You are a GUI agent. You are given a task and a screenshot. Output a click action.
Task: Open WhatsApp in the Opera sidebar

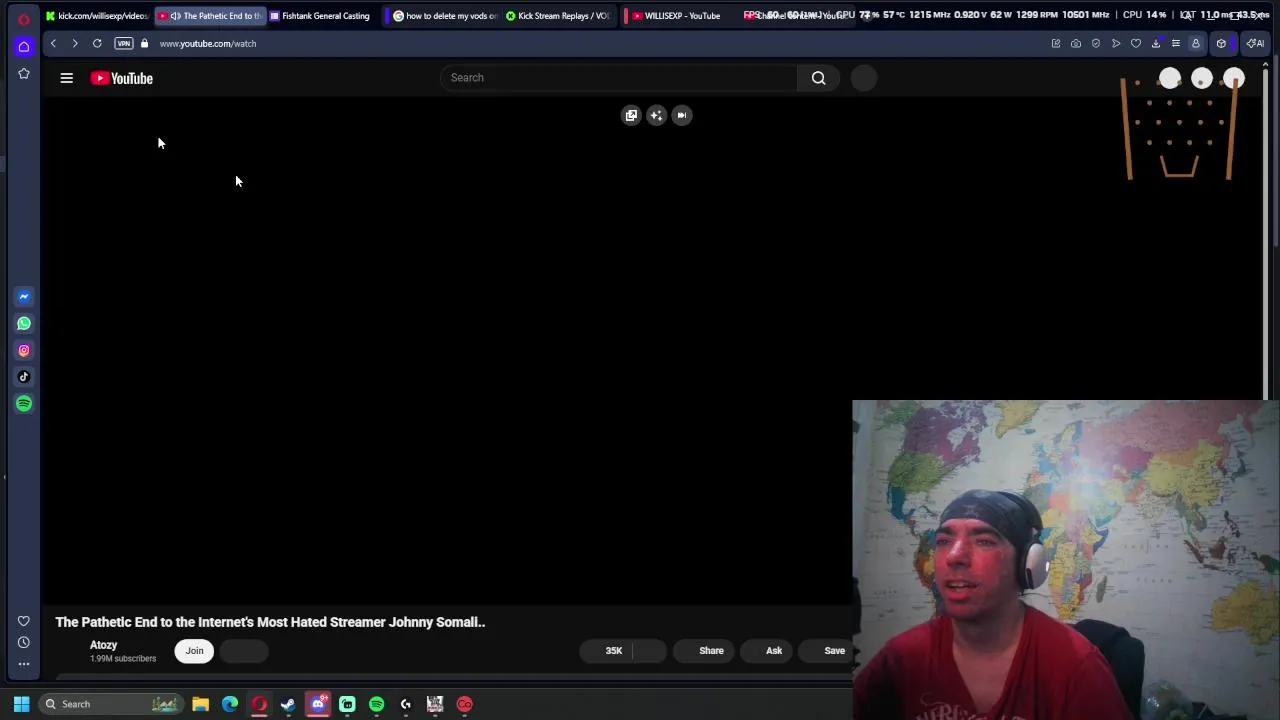point(24,323)
